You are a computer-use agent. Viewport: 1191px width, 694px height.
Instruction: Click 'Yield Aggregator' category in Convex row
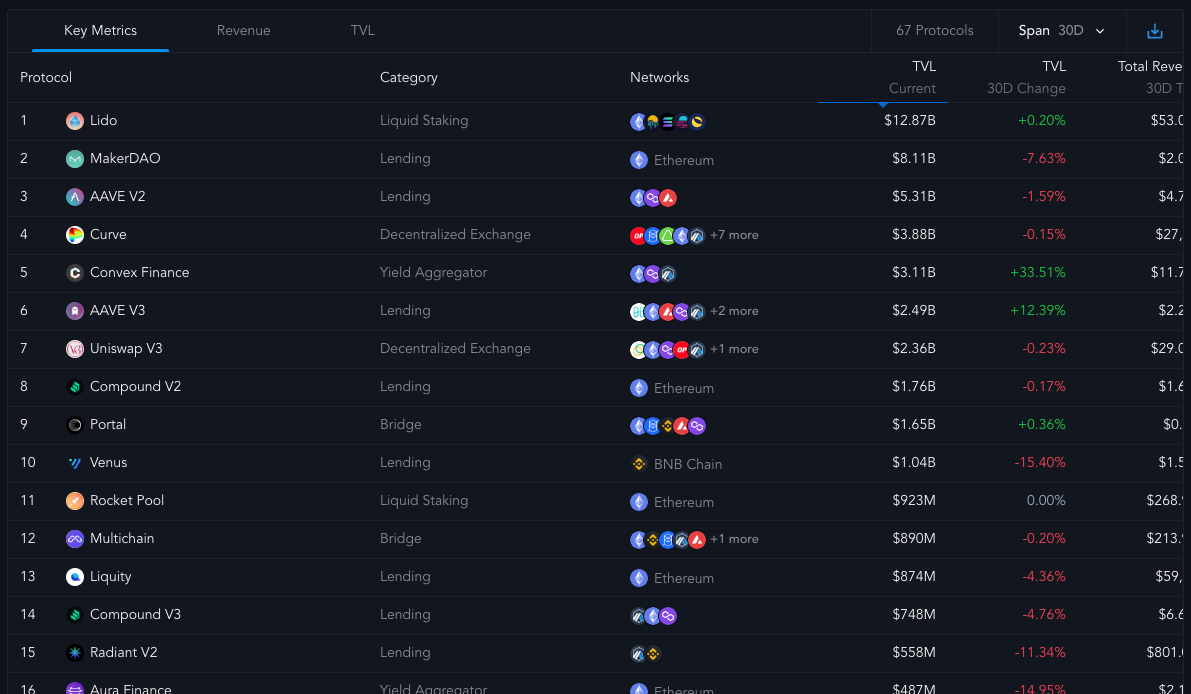[434, 273]
